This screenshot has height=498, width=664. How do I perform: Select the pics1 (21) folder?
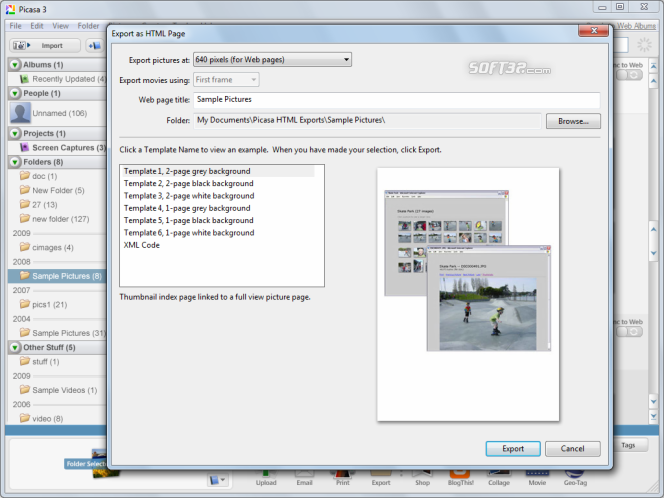tap(43, 304)
